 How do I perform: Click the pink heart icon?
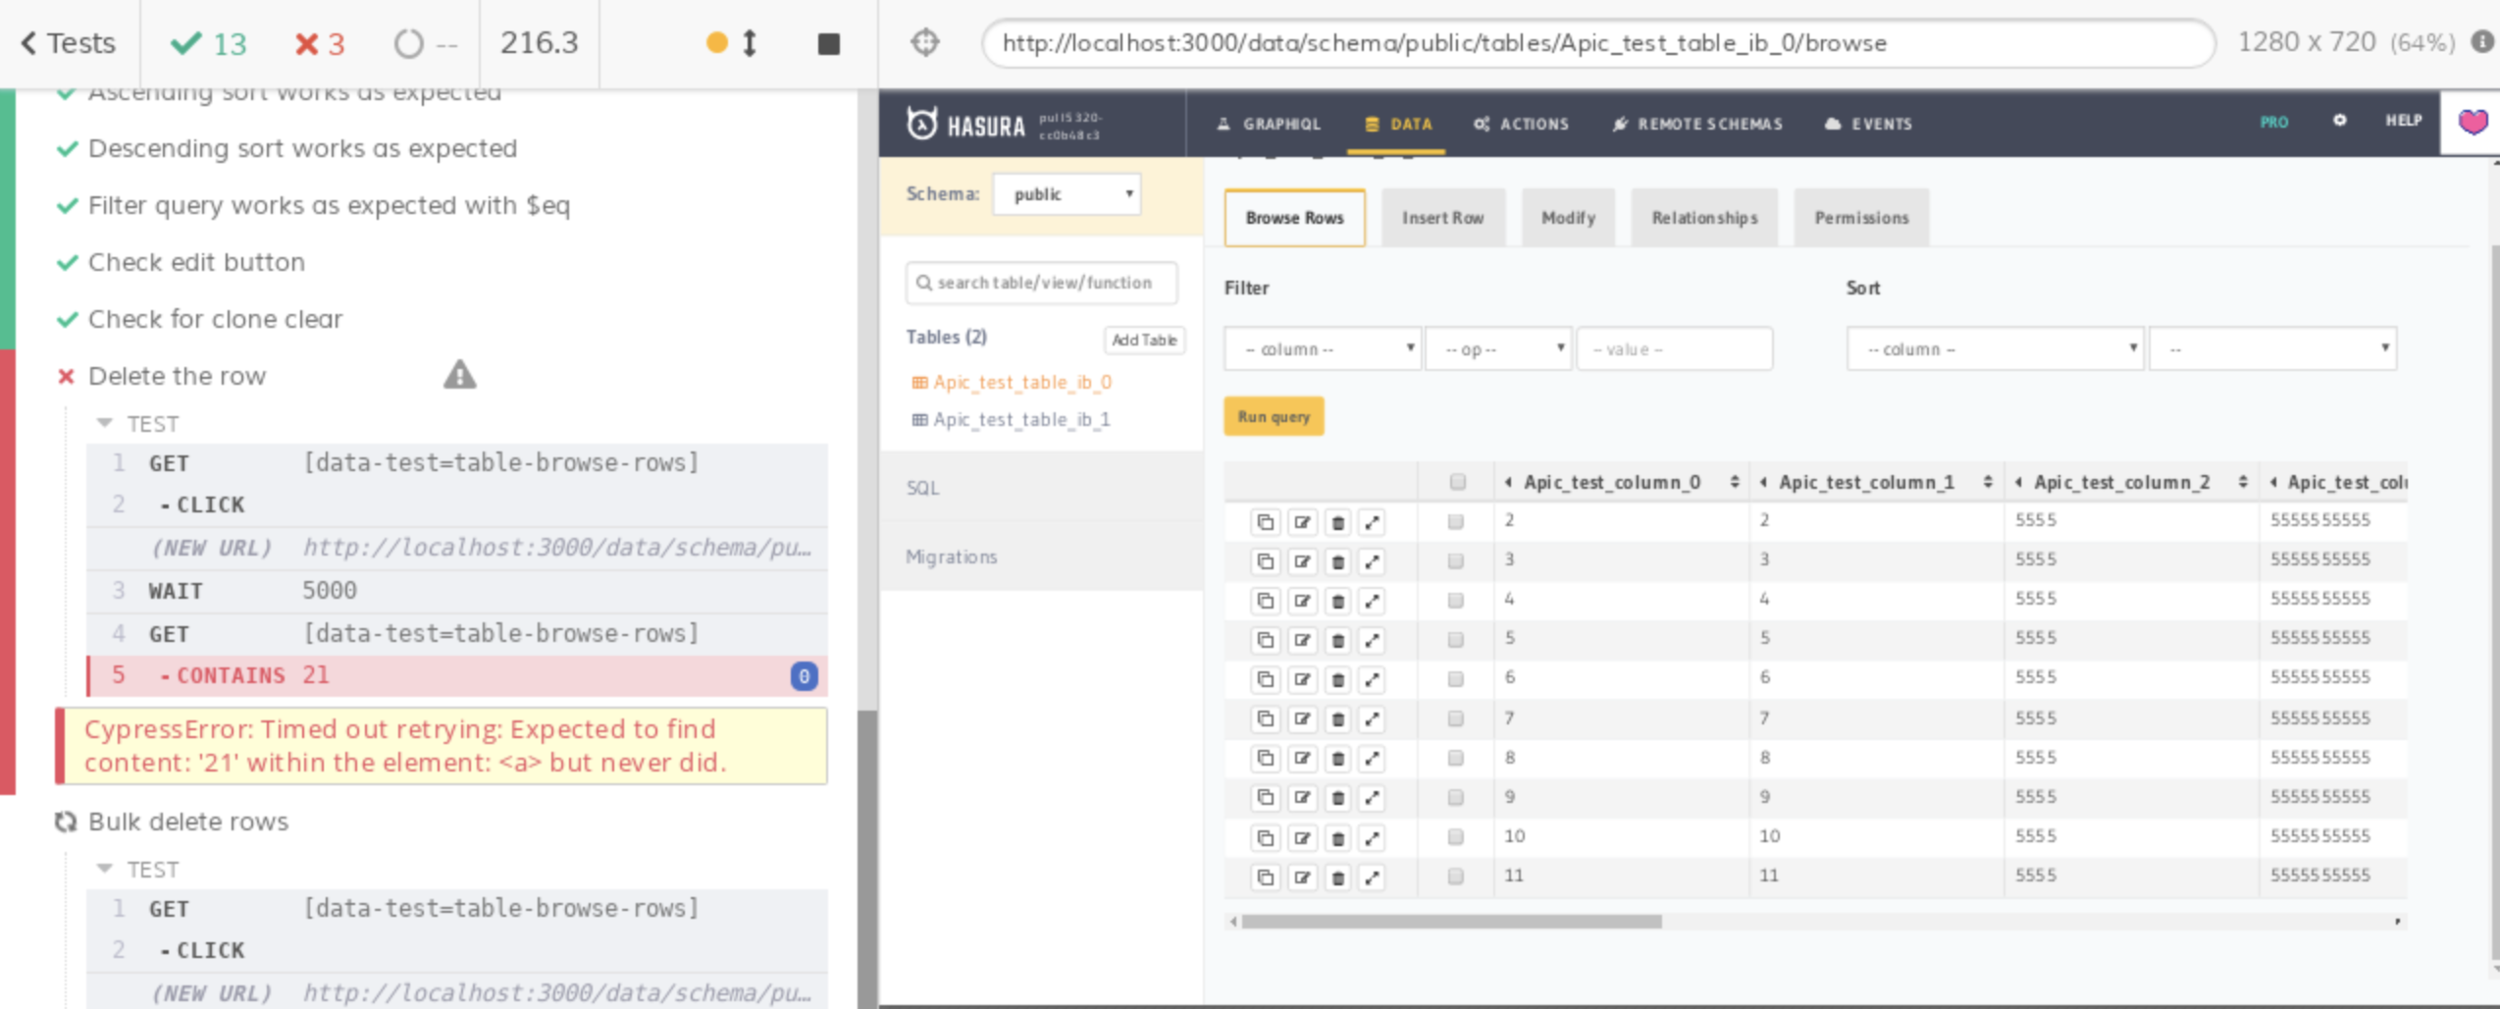click(x=2472, y=122)
